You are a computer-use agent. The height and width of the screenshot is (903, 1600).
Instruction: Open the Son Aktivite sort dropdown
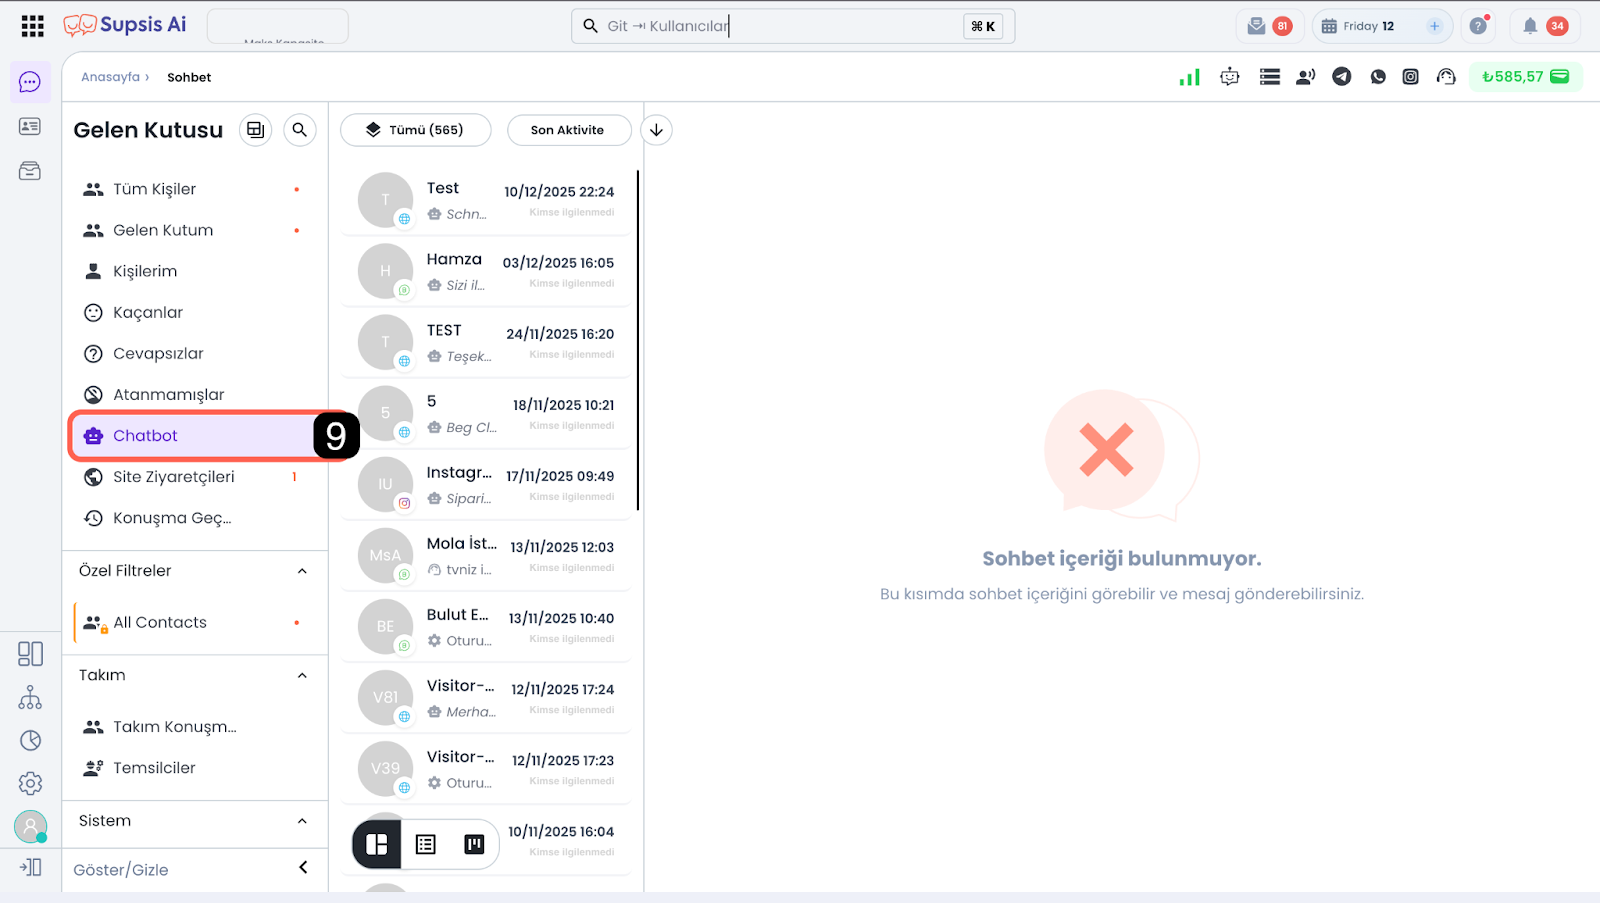tap(568, 130)
